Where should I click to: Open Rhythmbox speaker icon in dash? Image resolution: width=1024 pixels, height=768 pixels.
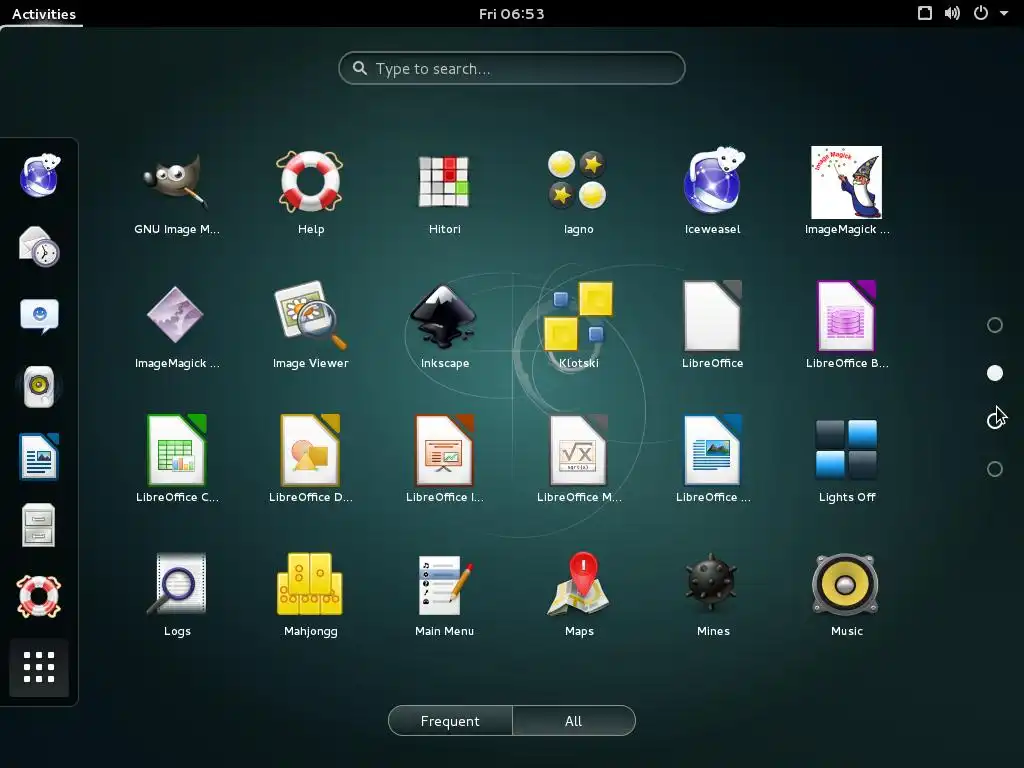[39, 387]
